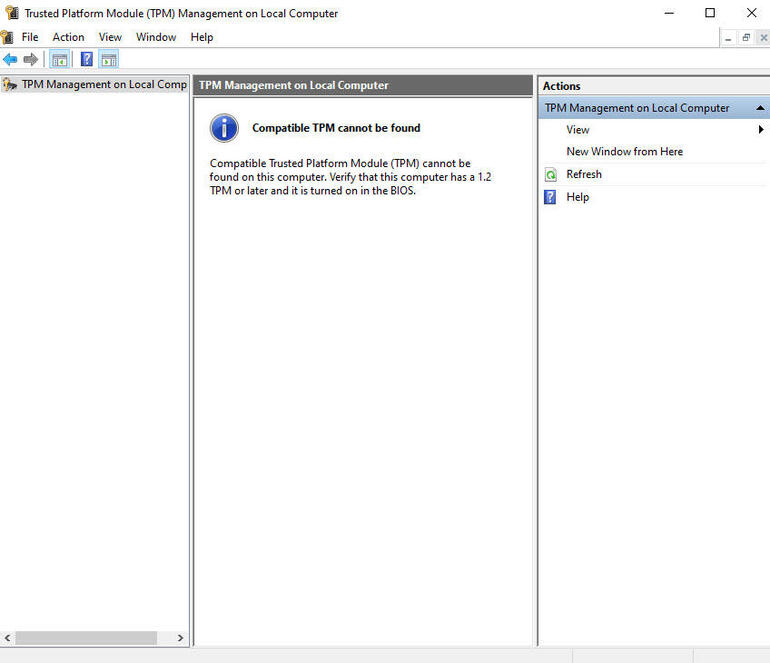Screen dimensions: 770x663
Task: Click the gray Forward arrow in toolbar
Action: coord(30,60)
